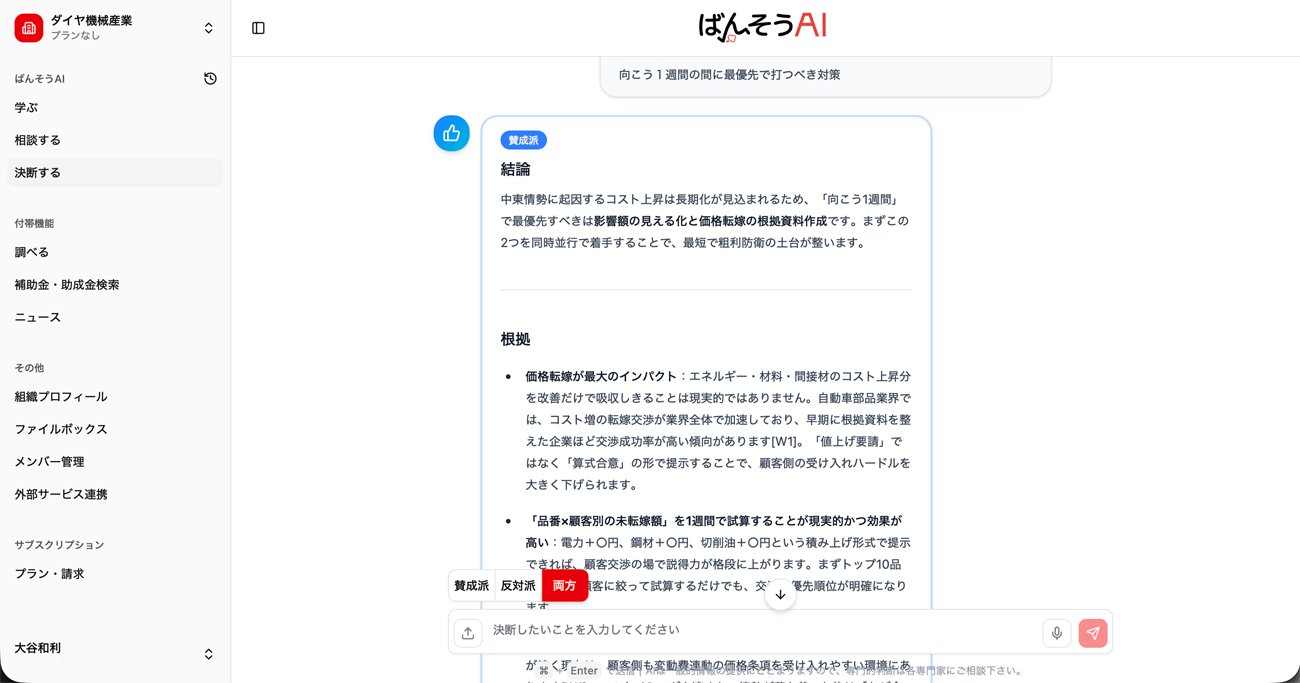Open chat history clock icon
The image size is (1300, 683).
click(210, 78)
